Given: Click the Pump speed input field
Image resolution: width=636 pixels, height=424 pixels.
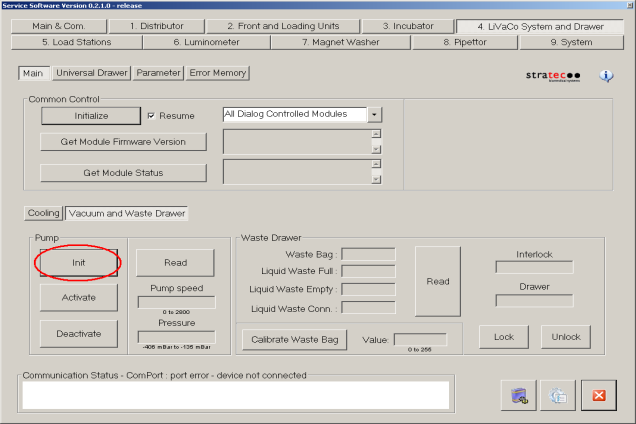Looking at the screenshot, I should pos(176,303).
